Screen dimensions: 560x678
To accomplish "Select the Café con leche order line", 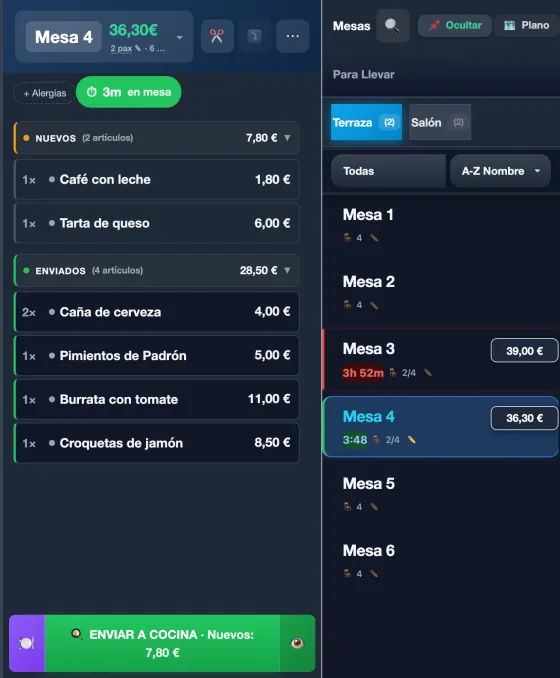I will [x=157, y=179].
